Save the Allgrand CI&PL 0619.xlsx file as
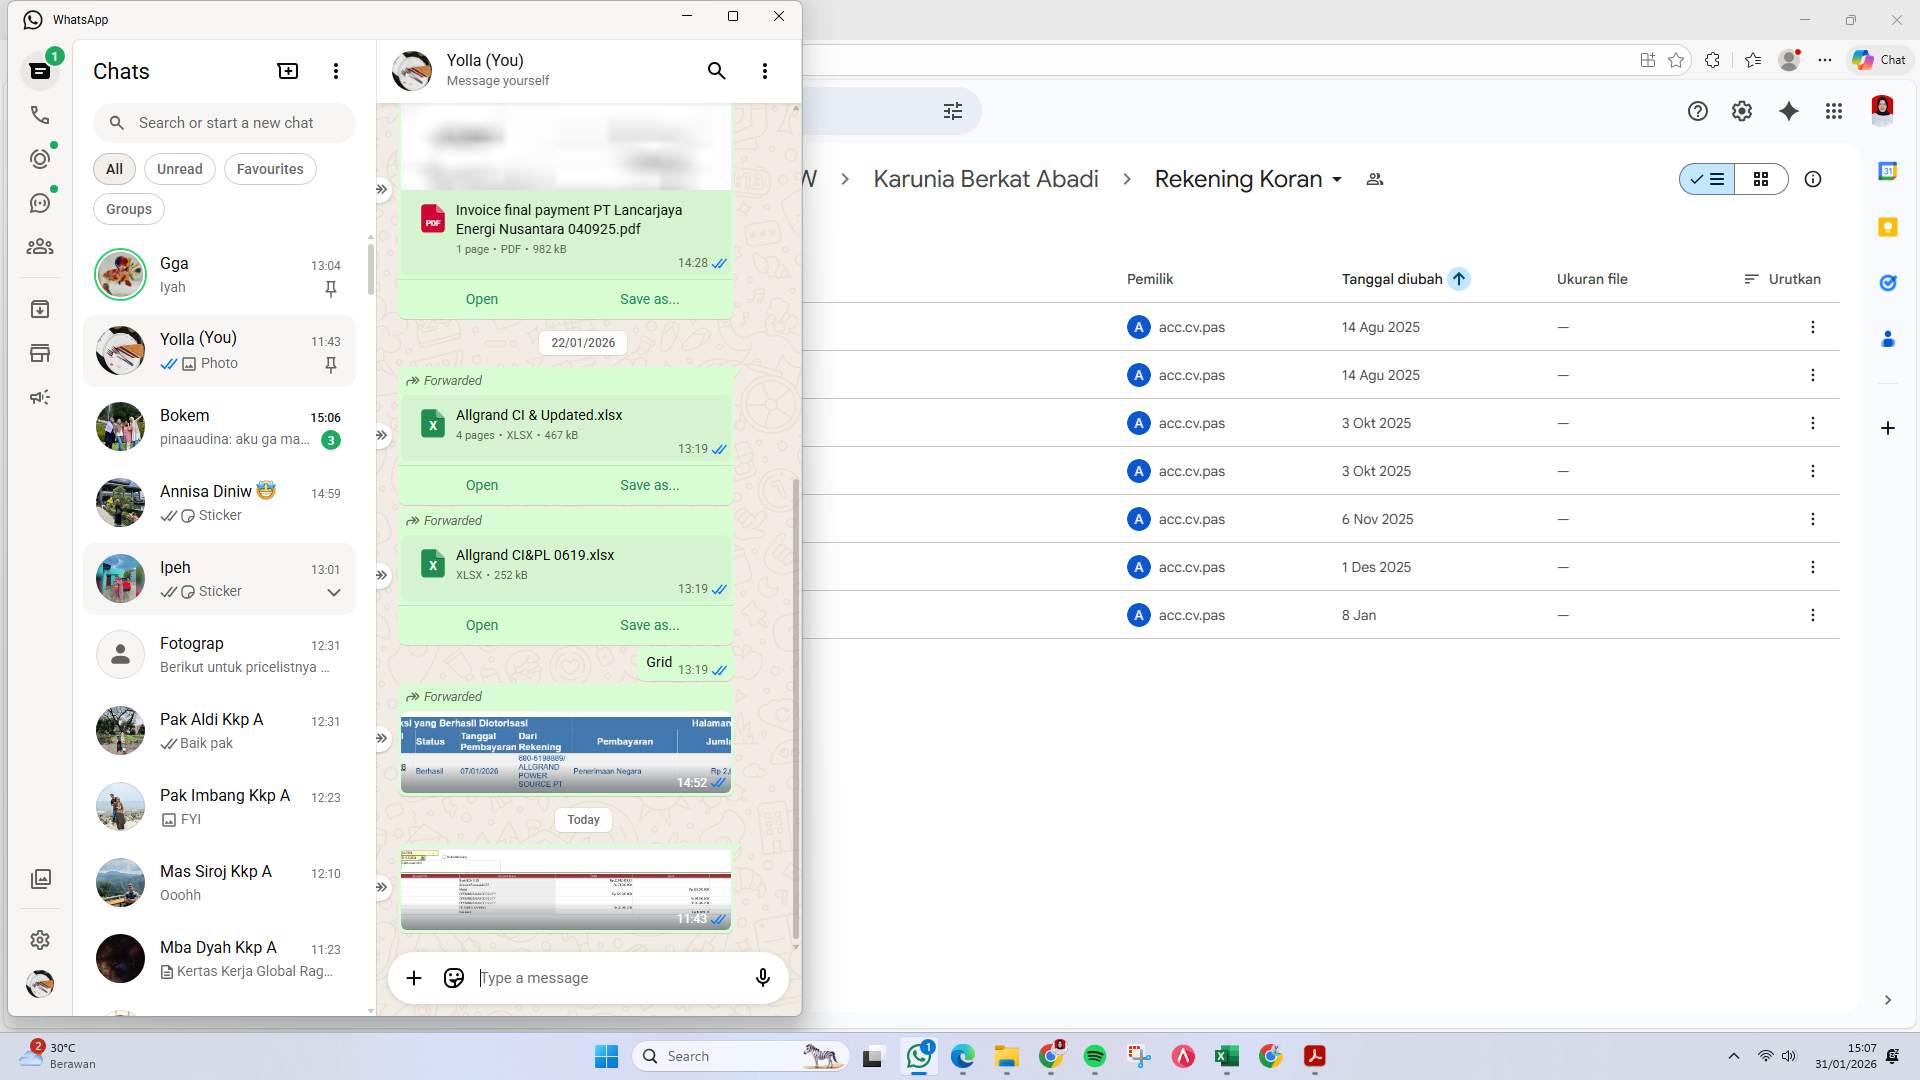1920x1080 pixels. pyautogui.click(x=649, y=625)
